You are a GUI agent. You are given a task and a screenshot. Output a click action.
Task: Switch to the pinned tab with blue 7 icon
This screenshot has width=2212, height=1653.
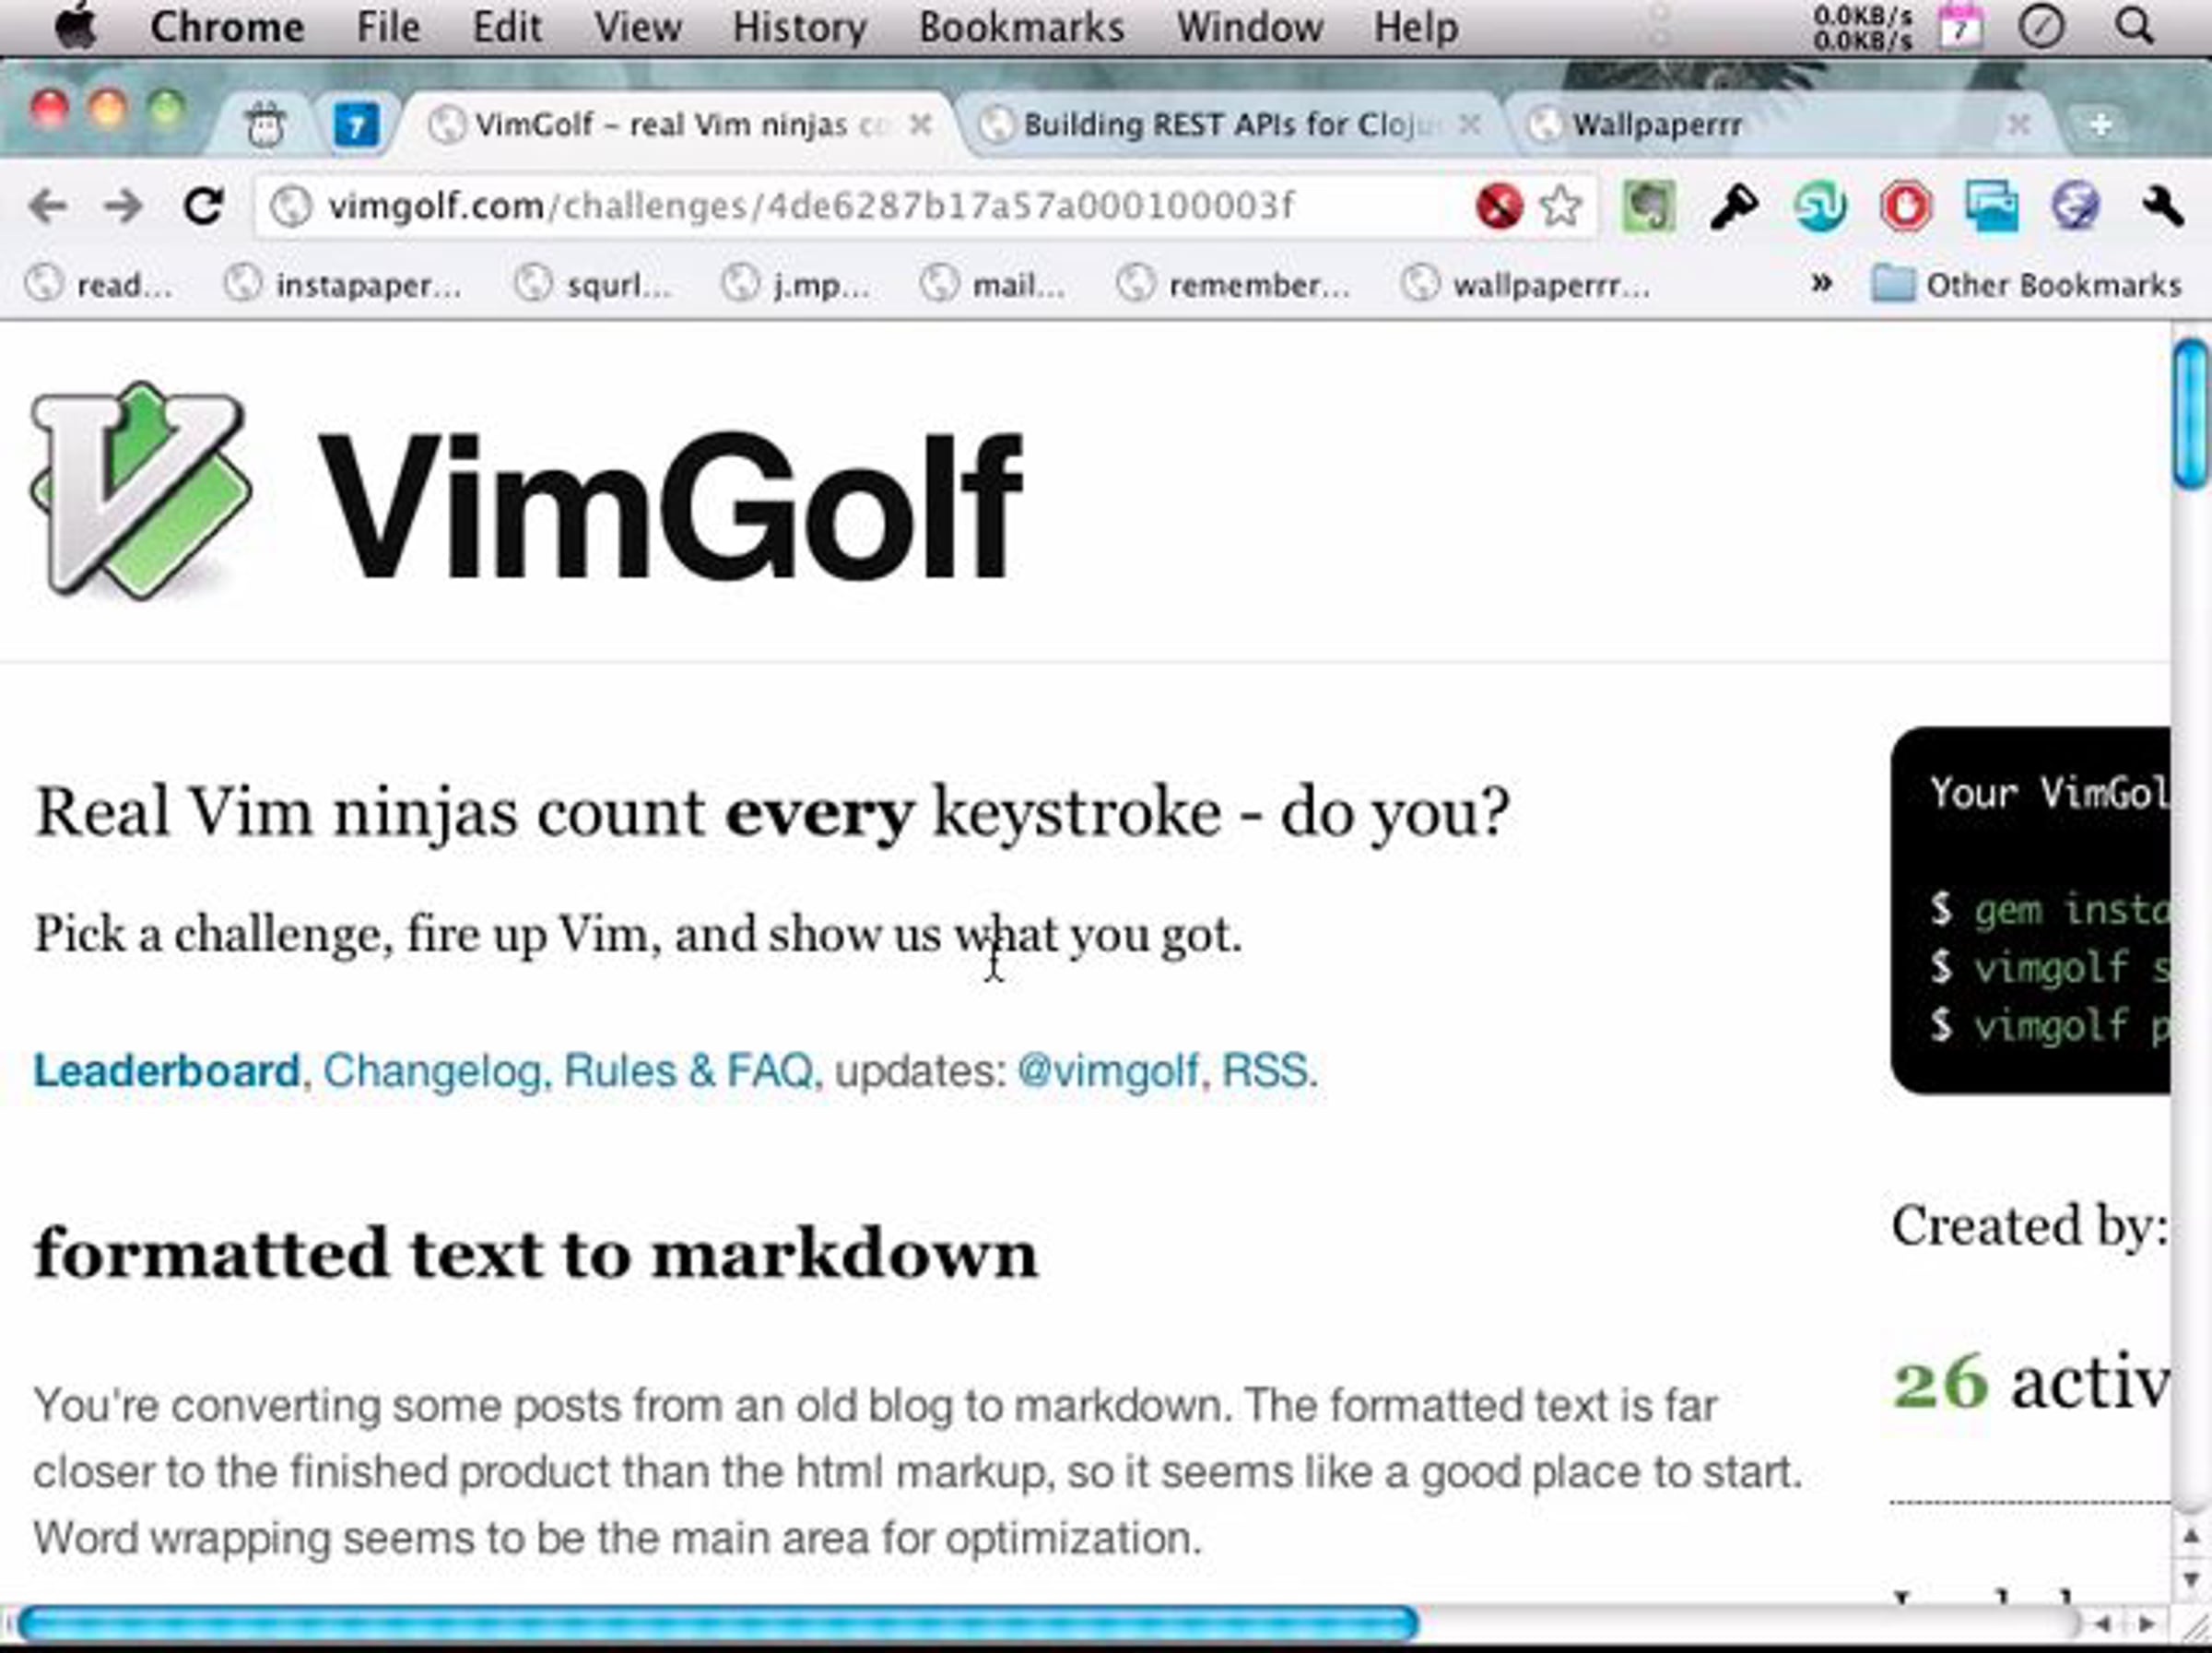point(356,125)
